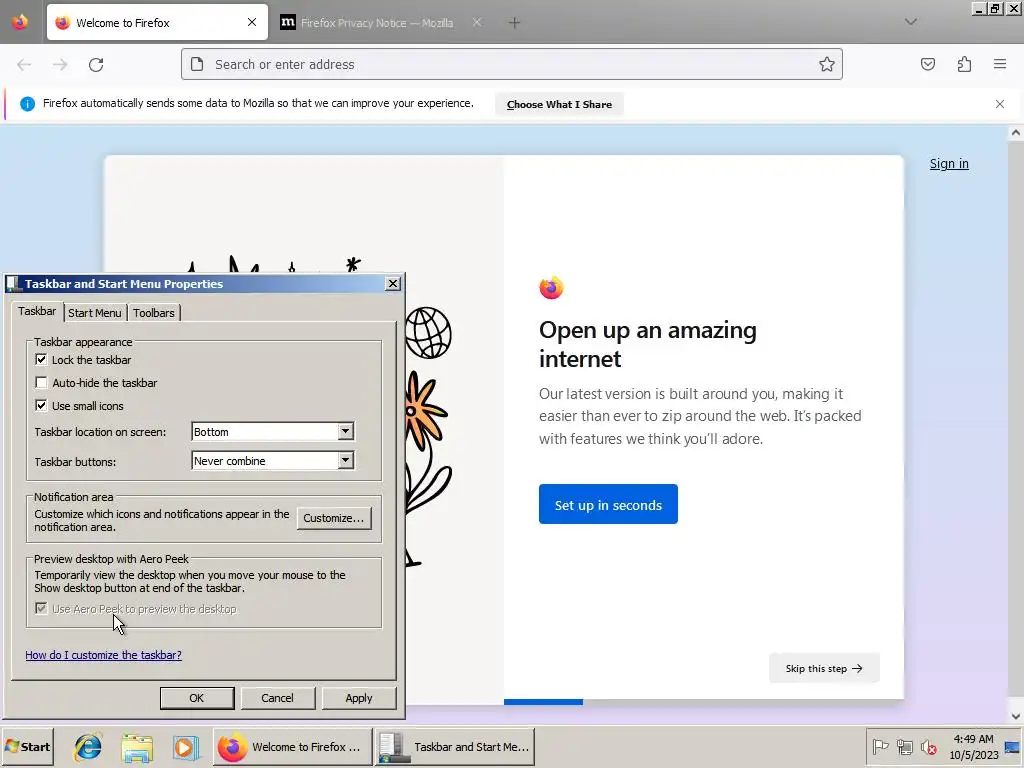Screen dimensions: 1024x768
Task: Click the muted volume tray icon
Action: 928,746
